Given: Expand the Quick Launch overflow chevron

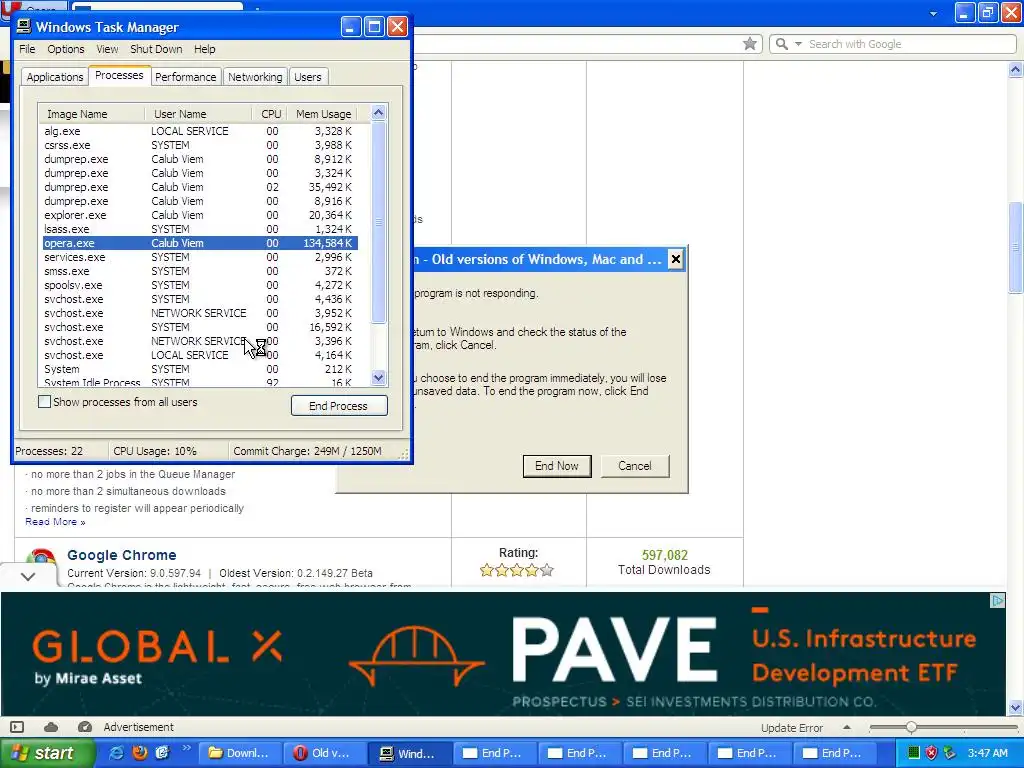Looking at the screenshot, I should click(x=185, y=748).
